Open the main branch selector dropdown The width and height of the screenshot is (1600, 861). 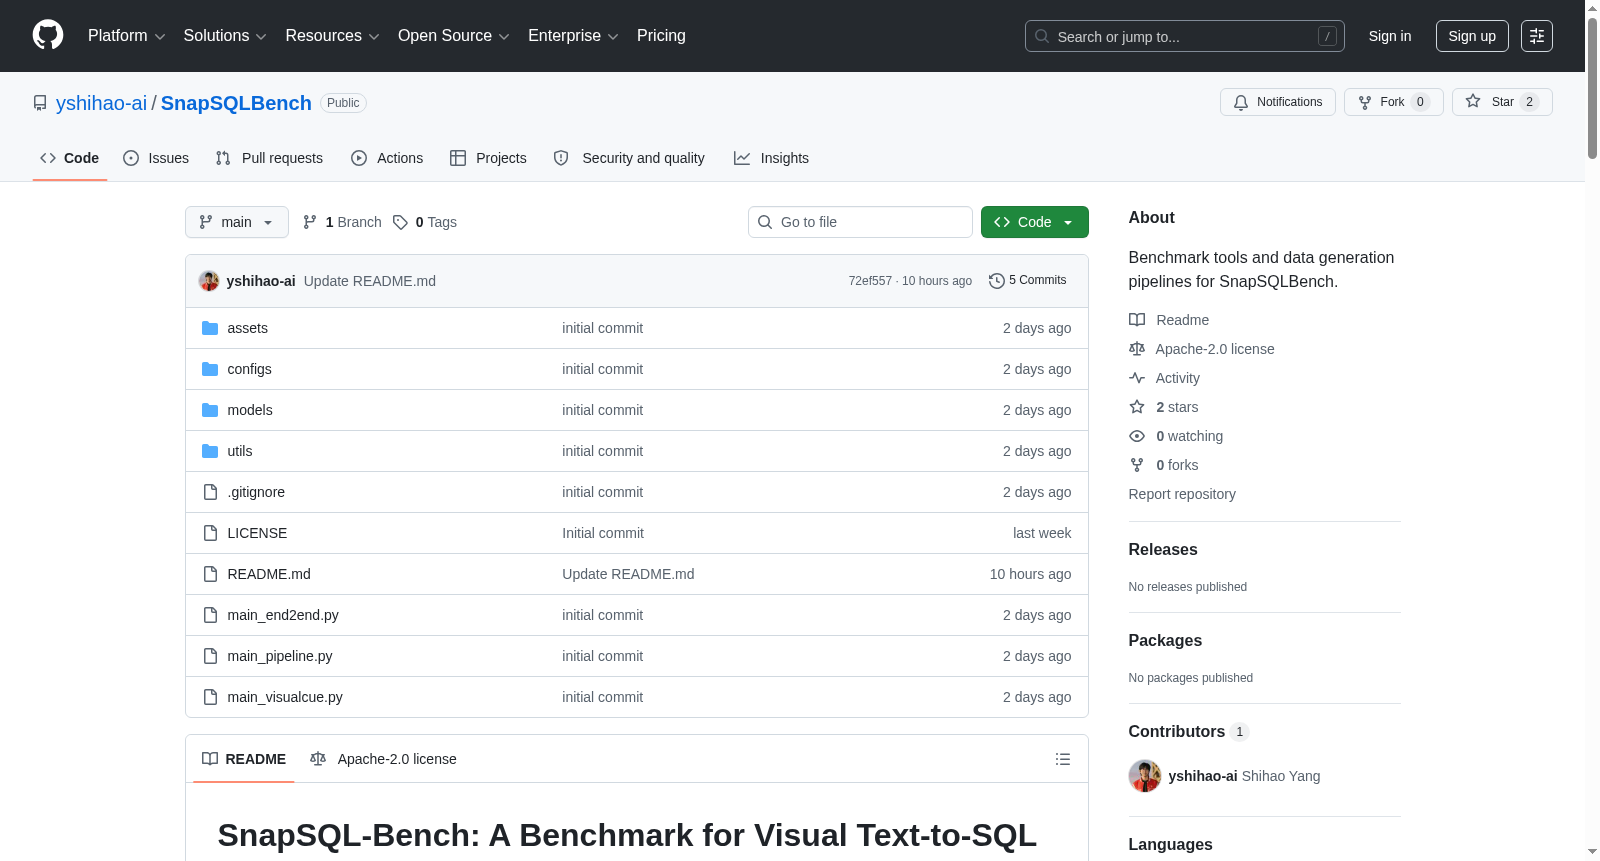click(237, 222)
